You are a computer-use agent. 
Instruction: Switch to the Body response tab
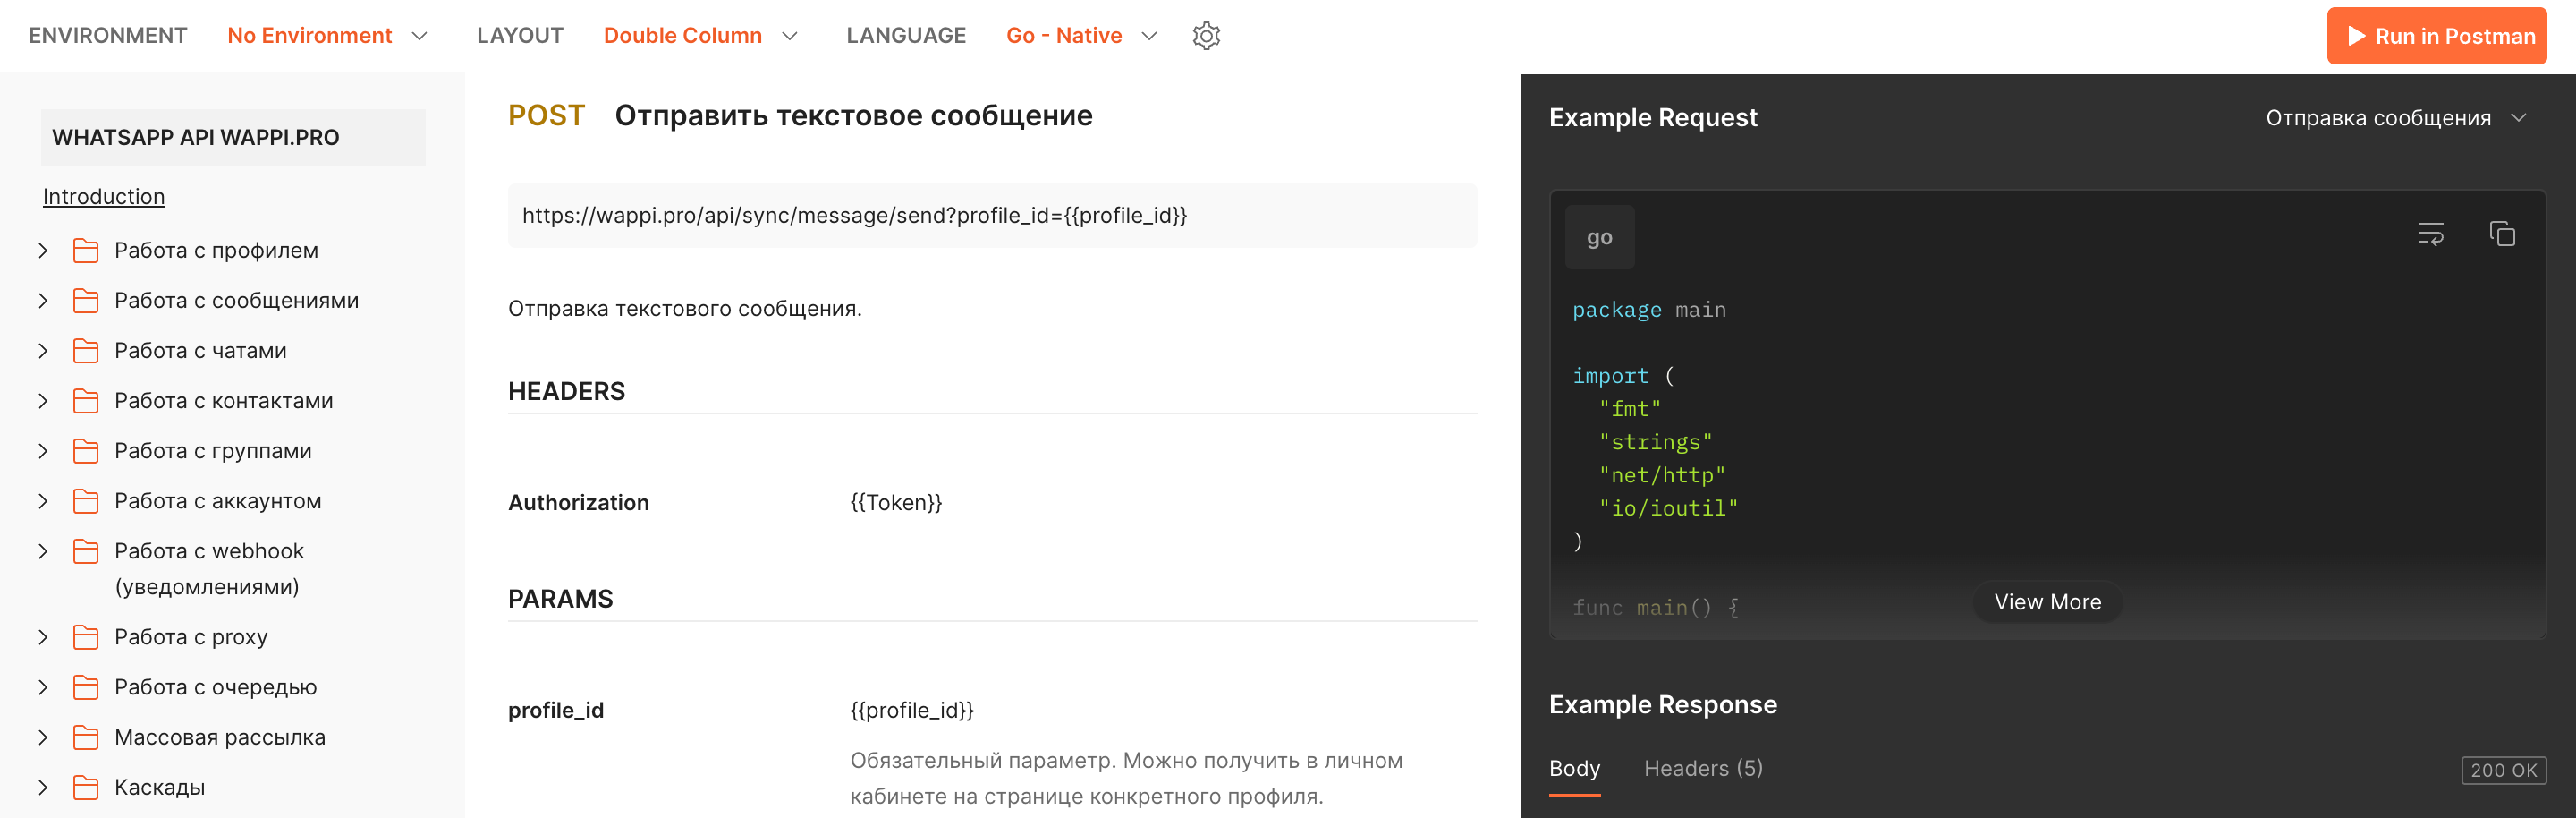1574,768
